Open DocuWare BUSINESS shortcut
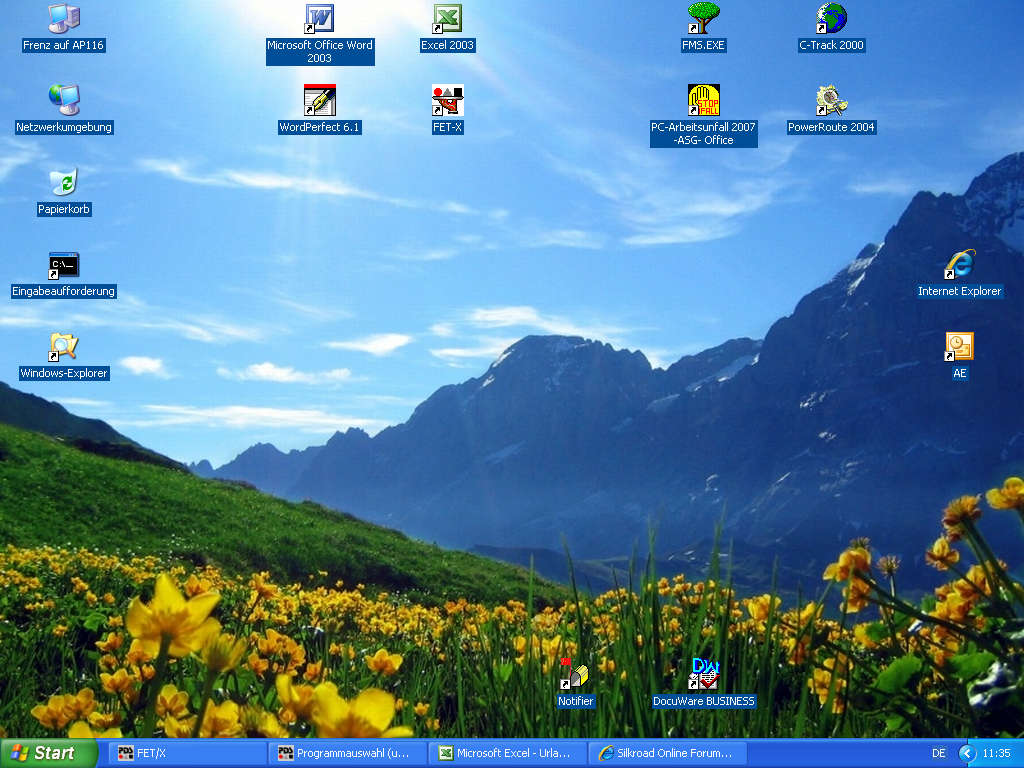Screen dimensions: 1024x768 703,675
